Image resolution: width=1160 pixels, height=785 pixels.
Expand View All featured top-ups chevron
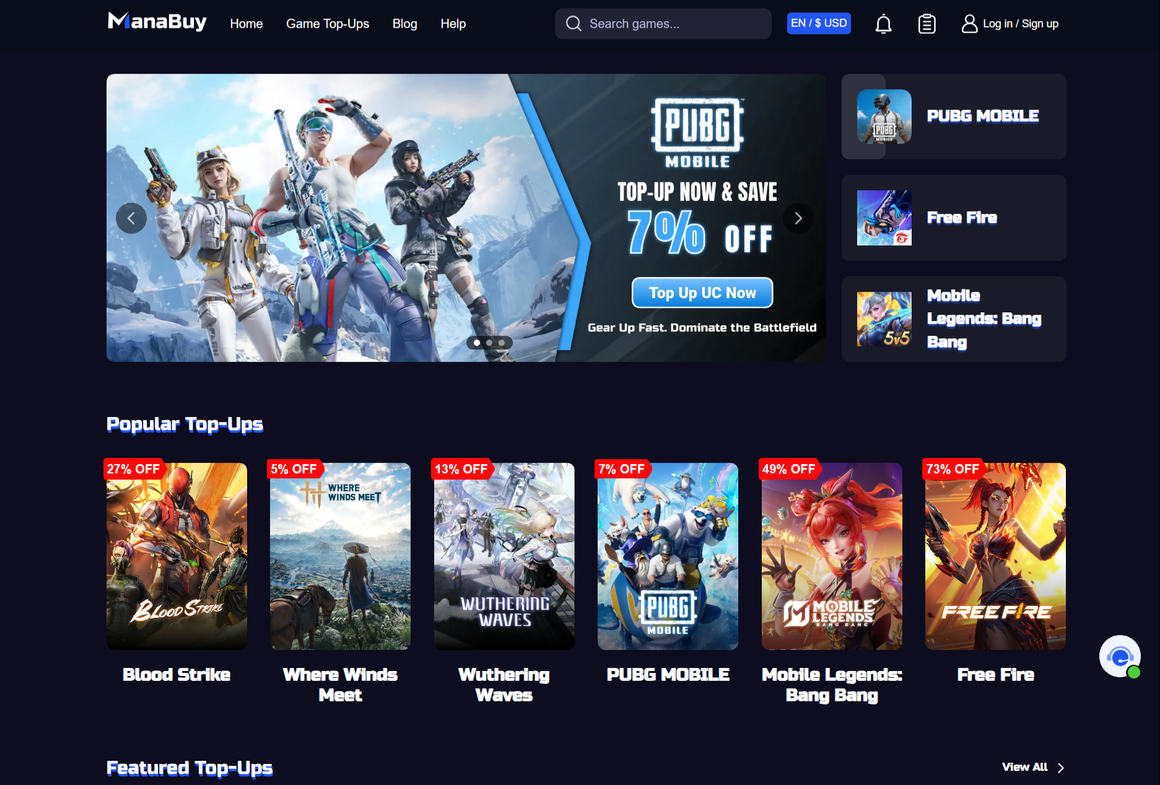[x=1062, y=767]
